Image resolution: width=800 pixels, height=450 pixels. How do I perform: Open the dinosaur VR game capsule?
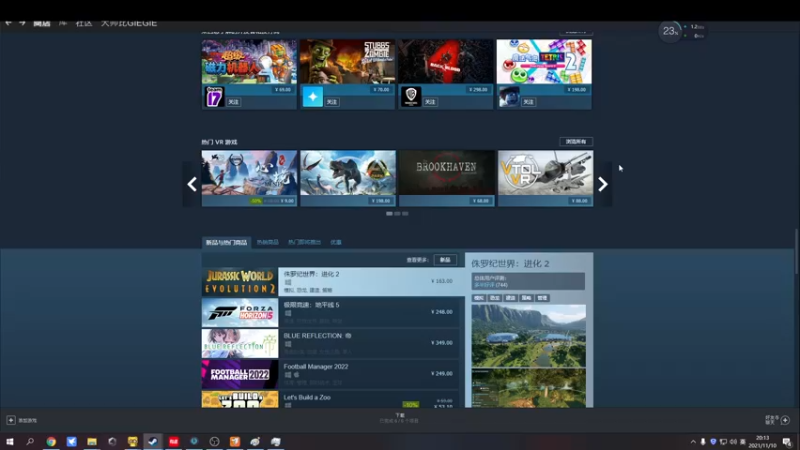click(348, 178)
